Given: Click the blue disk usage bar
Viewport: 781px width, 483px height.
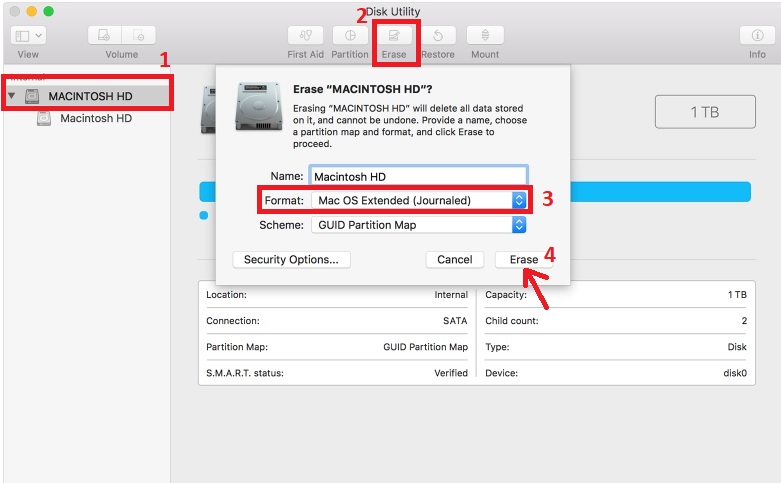Looking at the screenshot, I should (x=660, y=192).
